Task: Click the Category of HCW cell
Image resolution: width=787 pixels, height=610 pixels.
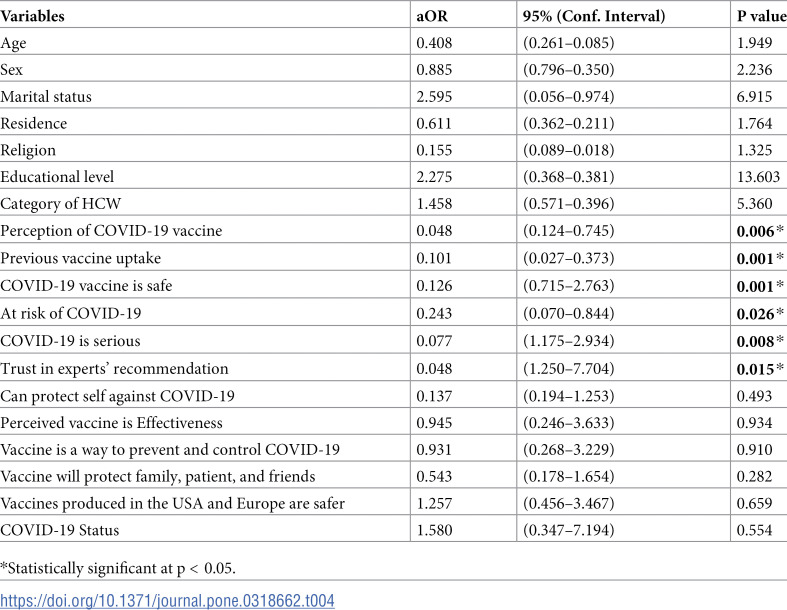Action: [61, 203]
